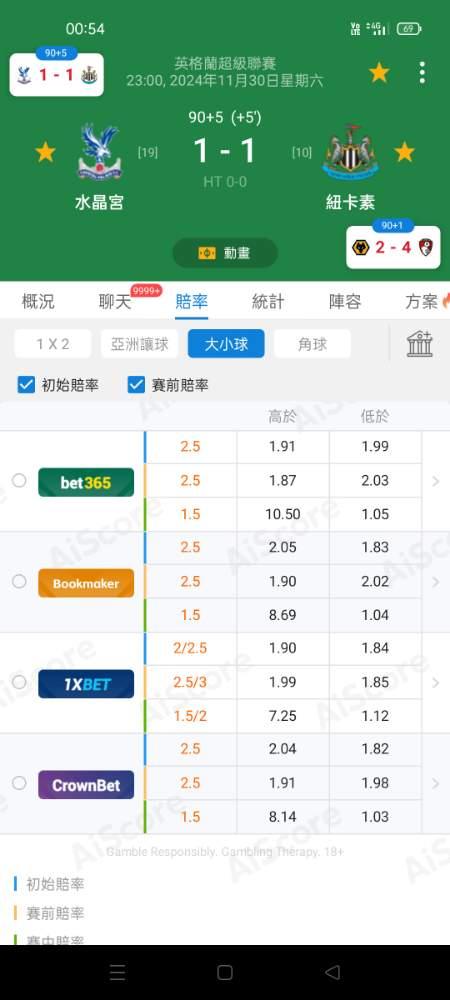
Task: Open the three-dot more options menu
Action: point(422,73)
